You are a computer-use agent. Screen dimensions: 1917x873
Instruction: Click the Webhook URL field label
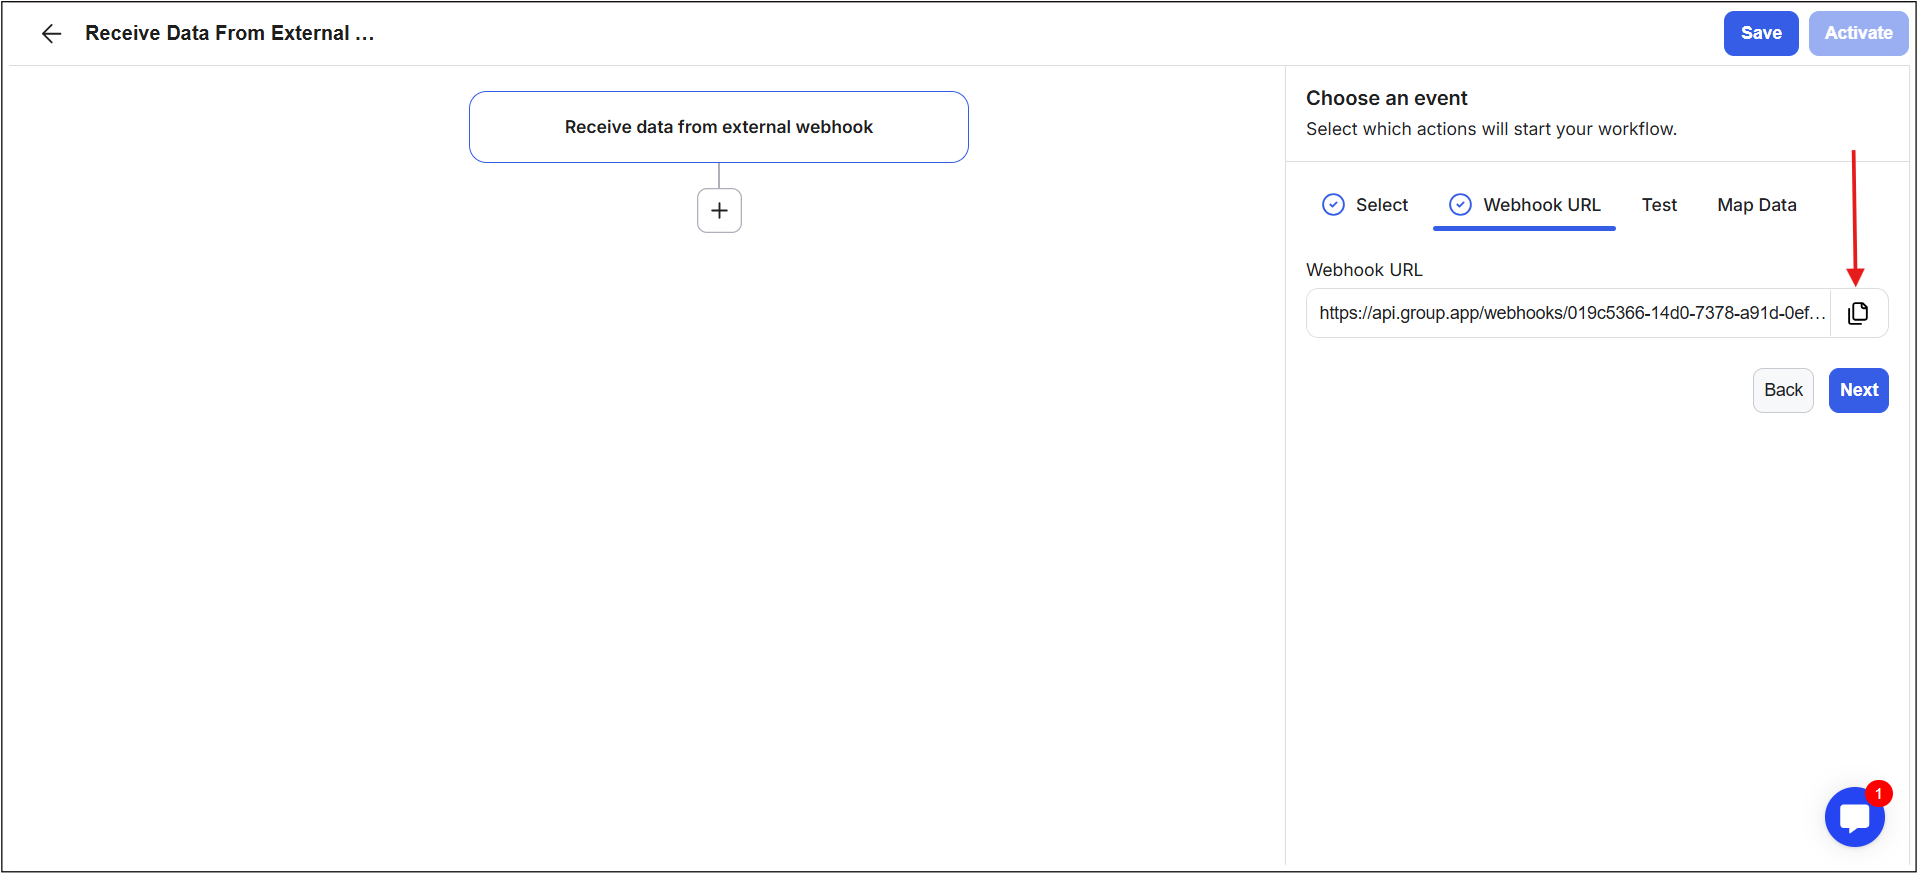[x=1364, y=270]
